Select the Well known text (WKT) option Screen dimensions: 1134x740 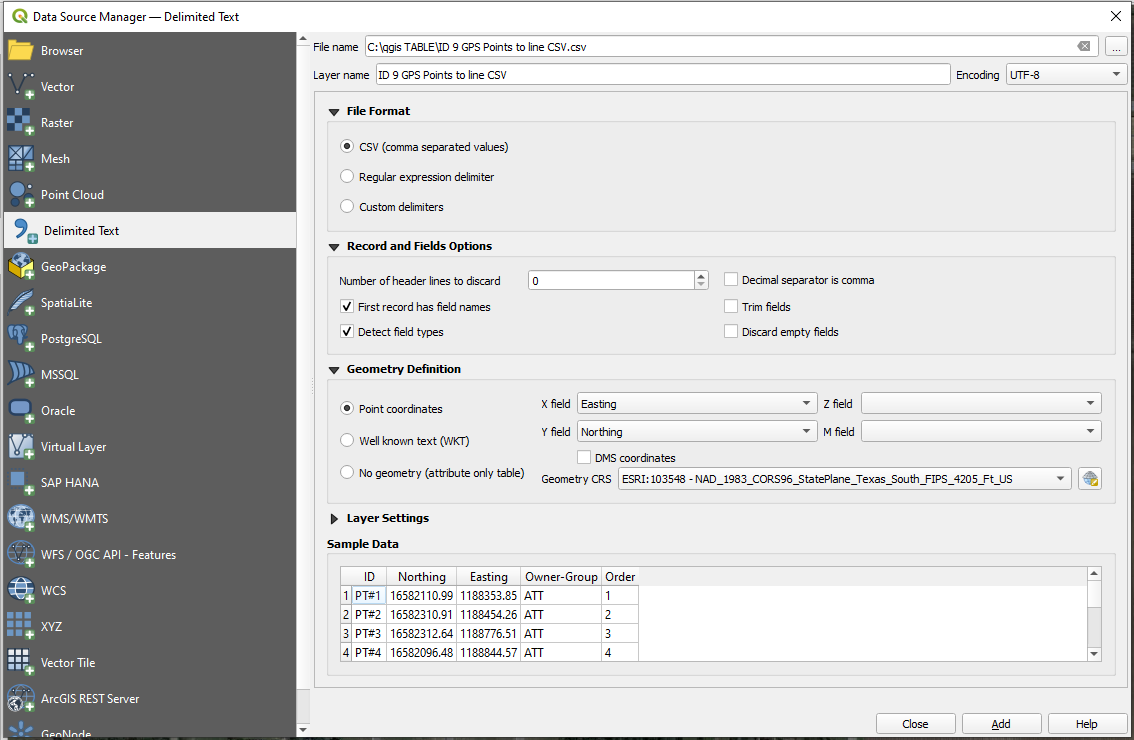(347, 440)
